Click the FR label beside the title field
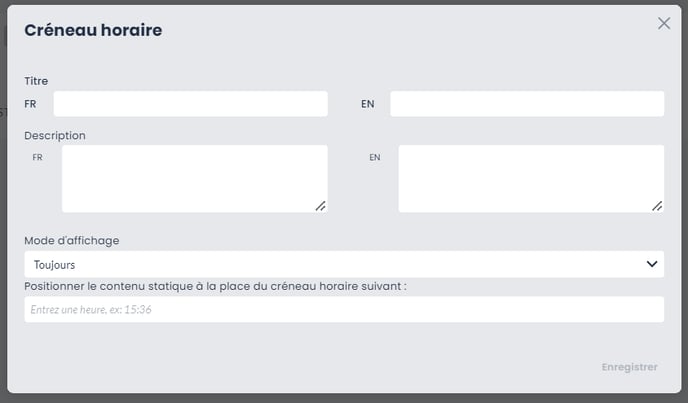 tap(30, 104)
